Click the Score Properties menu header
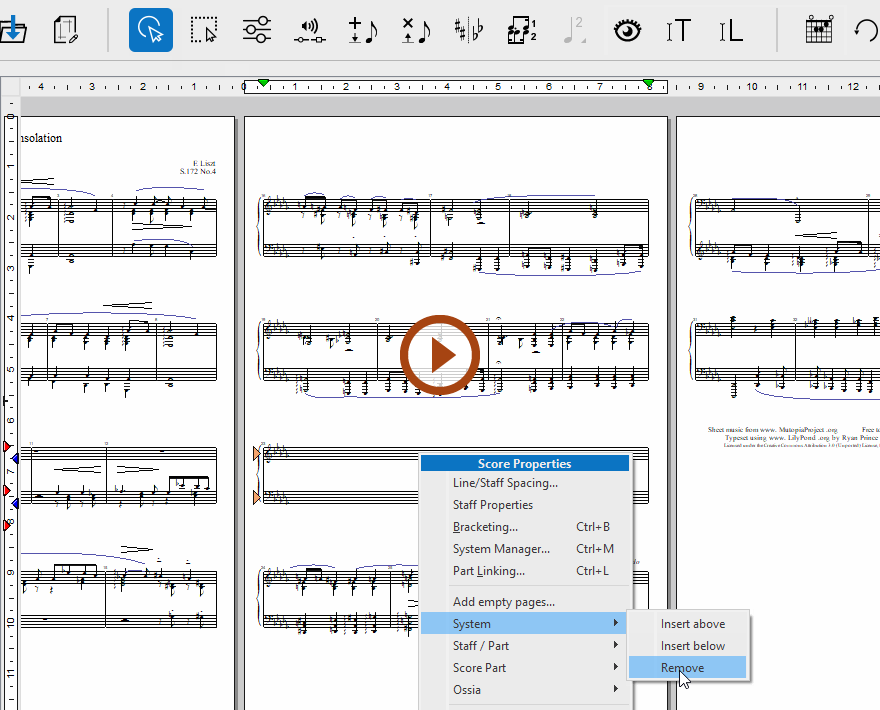Image resolution: width=880 pixels, height=710 pixels. click(525, 463)
